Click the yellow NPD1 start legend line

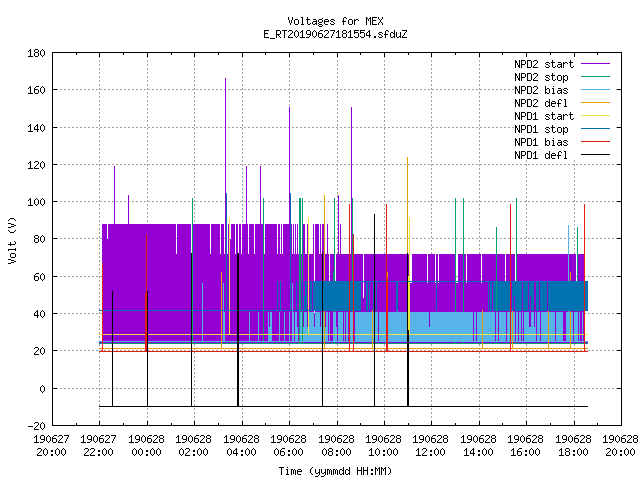click(x=596, y=116)
